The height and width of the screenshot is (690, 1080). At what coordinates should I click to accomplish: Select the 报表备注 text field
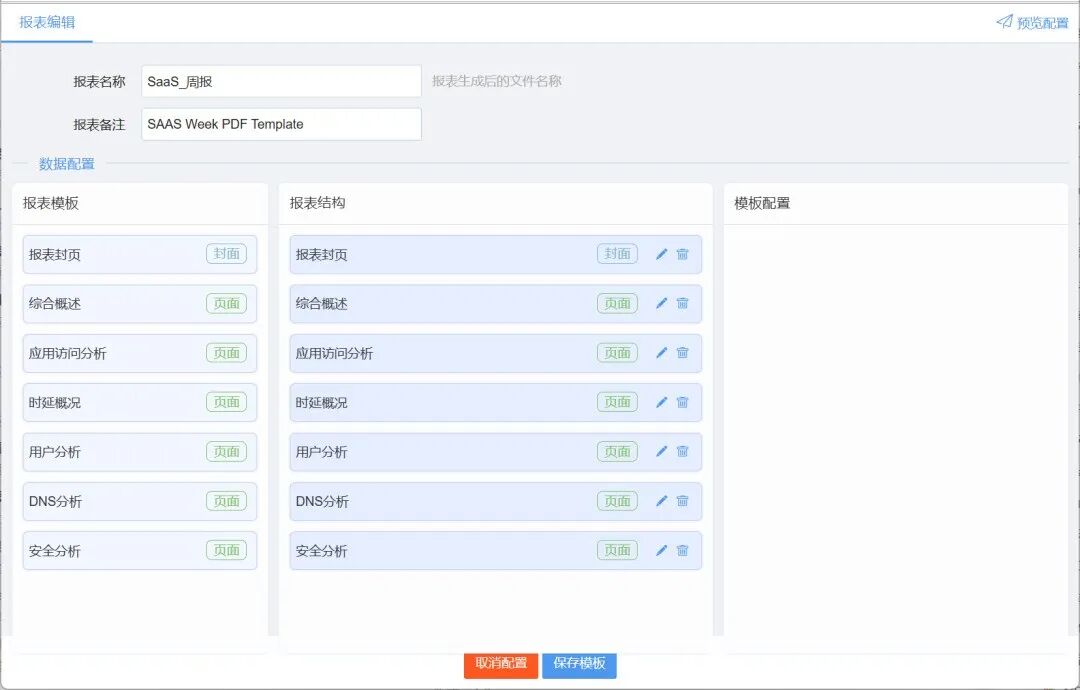[x=280, y=124]
